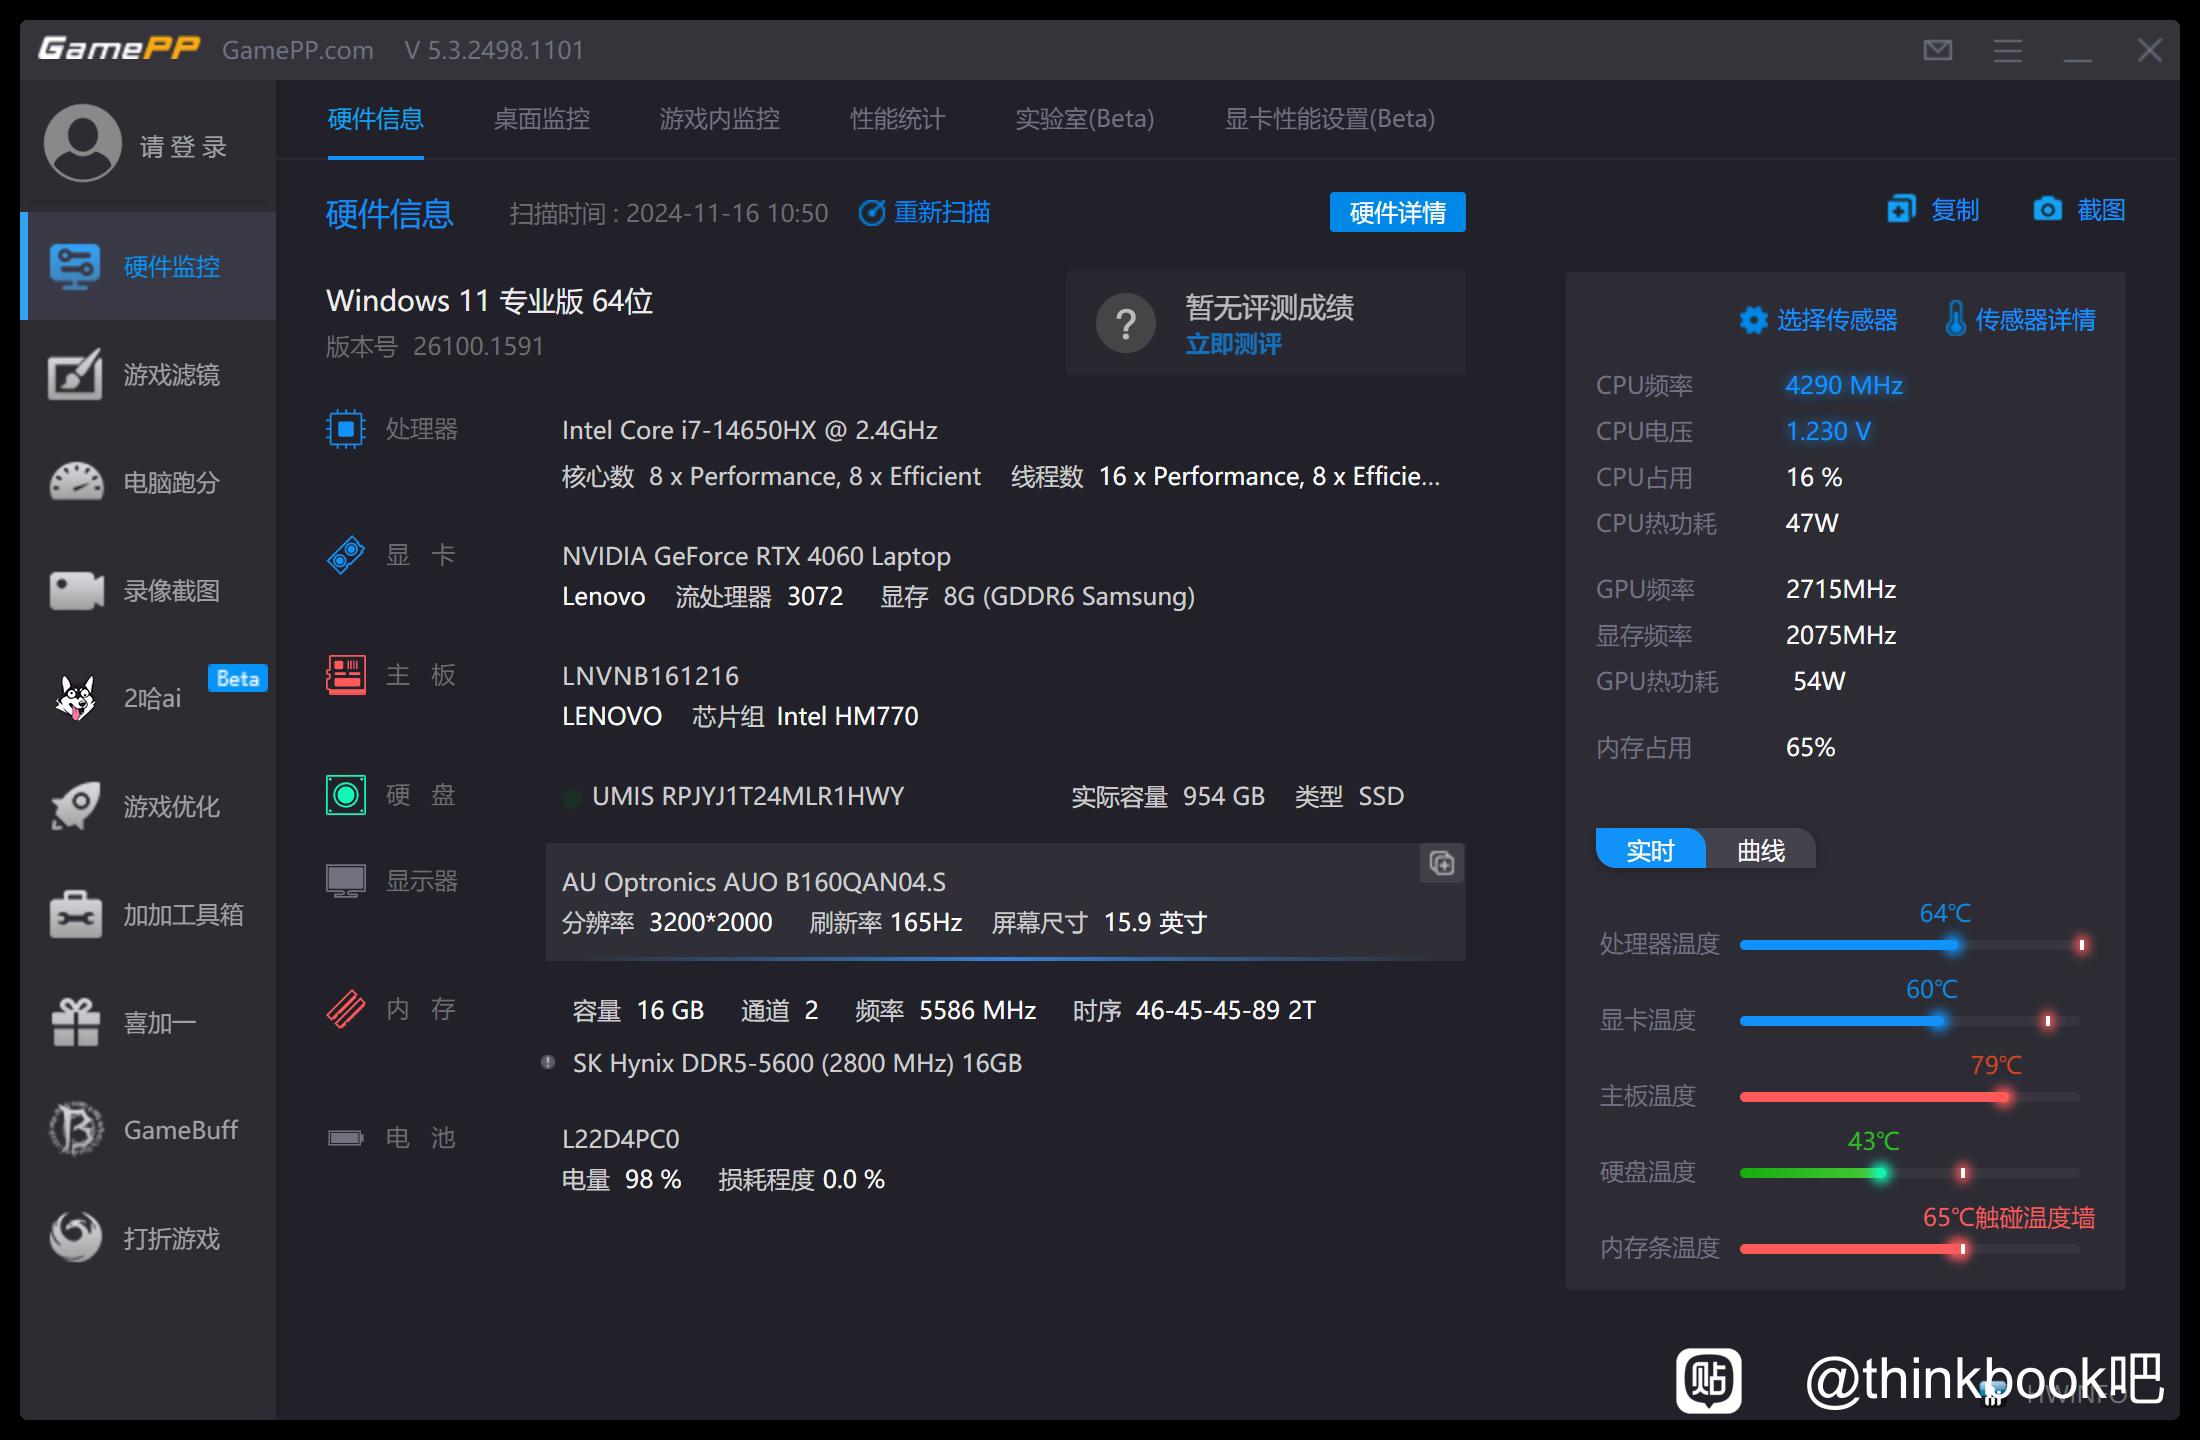The image size is (2200, 1440).
Task: Click NVIDIA GeForce RTX 4060 Laptop text
Action: [x=756, y=556]
